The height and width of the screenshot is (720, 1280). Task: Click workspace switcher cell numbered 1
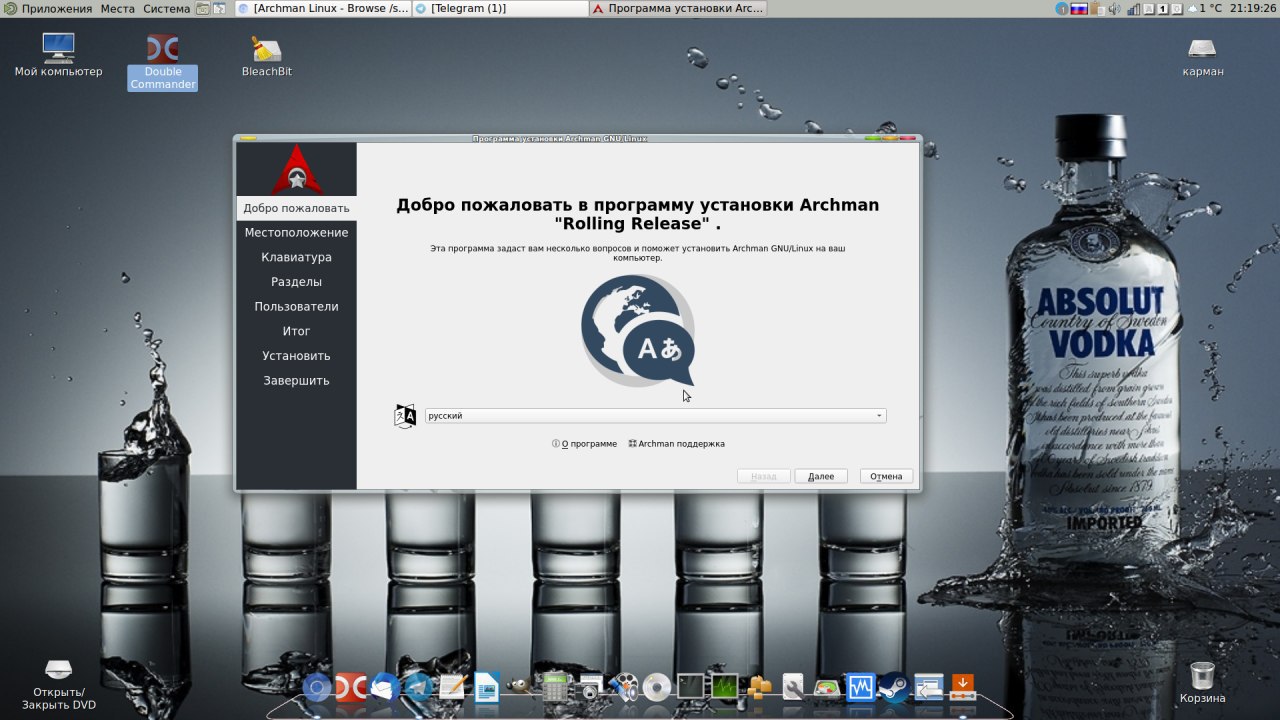(1163, 9)
